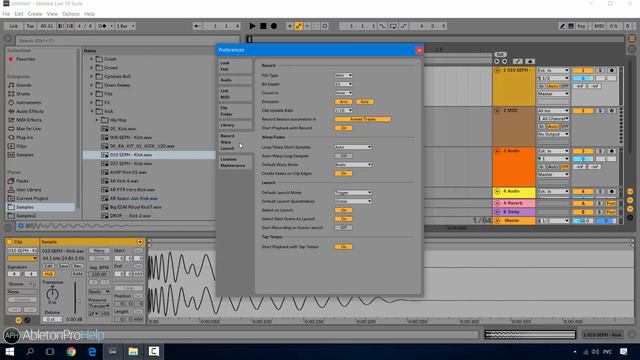Open the Help menu
Viewport: 640px width, 360px height.
[89, 14]
